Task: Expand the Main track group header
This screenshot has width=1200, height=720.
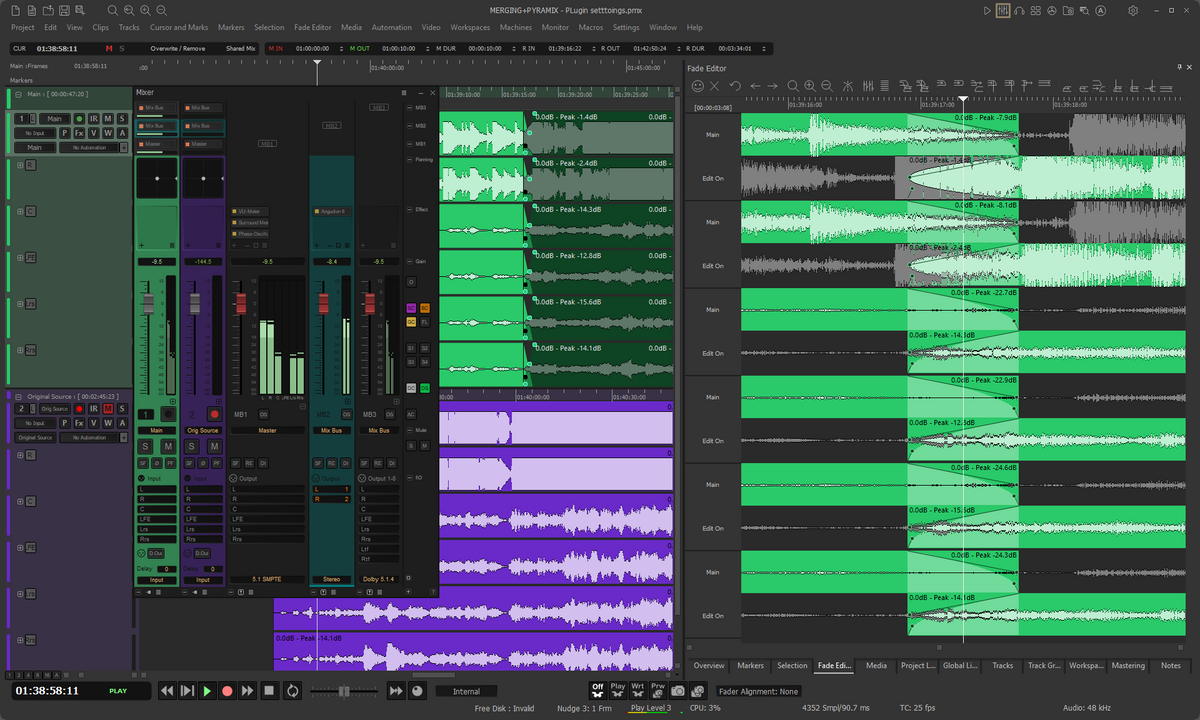Action: coord(18,94)
